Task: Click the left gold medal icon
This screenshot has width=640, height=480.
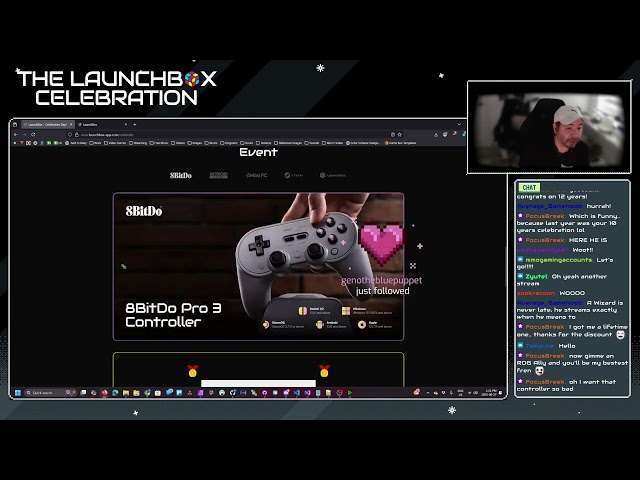Action: (192, 371)
